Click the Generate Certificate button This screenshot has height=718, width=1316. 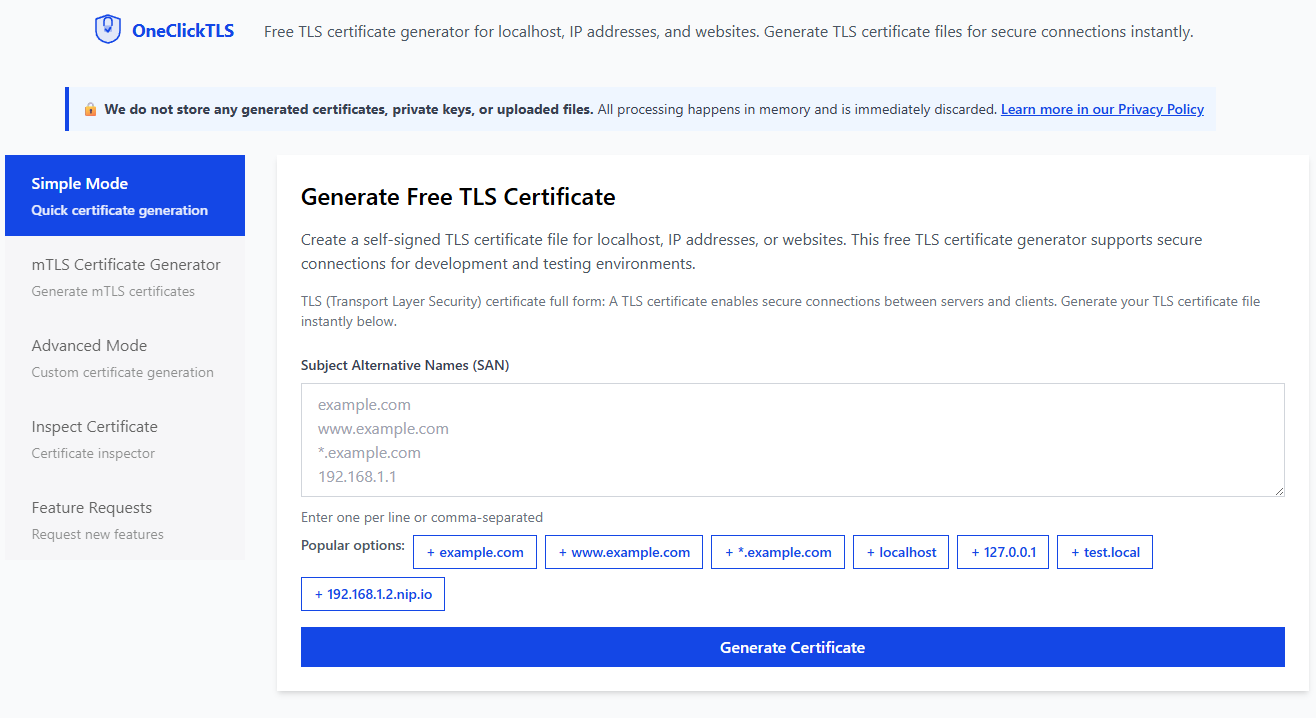pos(792,647)
